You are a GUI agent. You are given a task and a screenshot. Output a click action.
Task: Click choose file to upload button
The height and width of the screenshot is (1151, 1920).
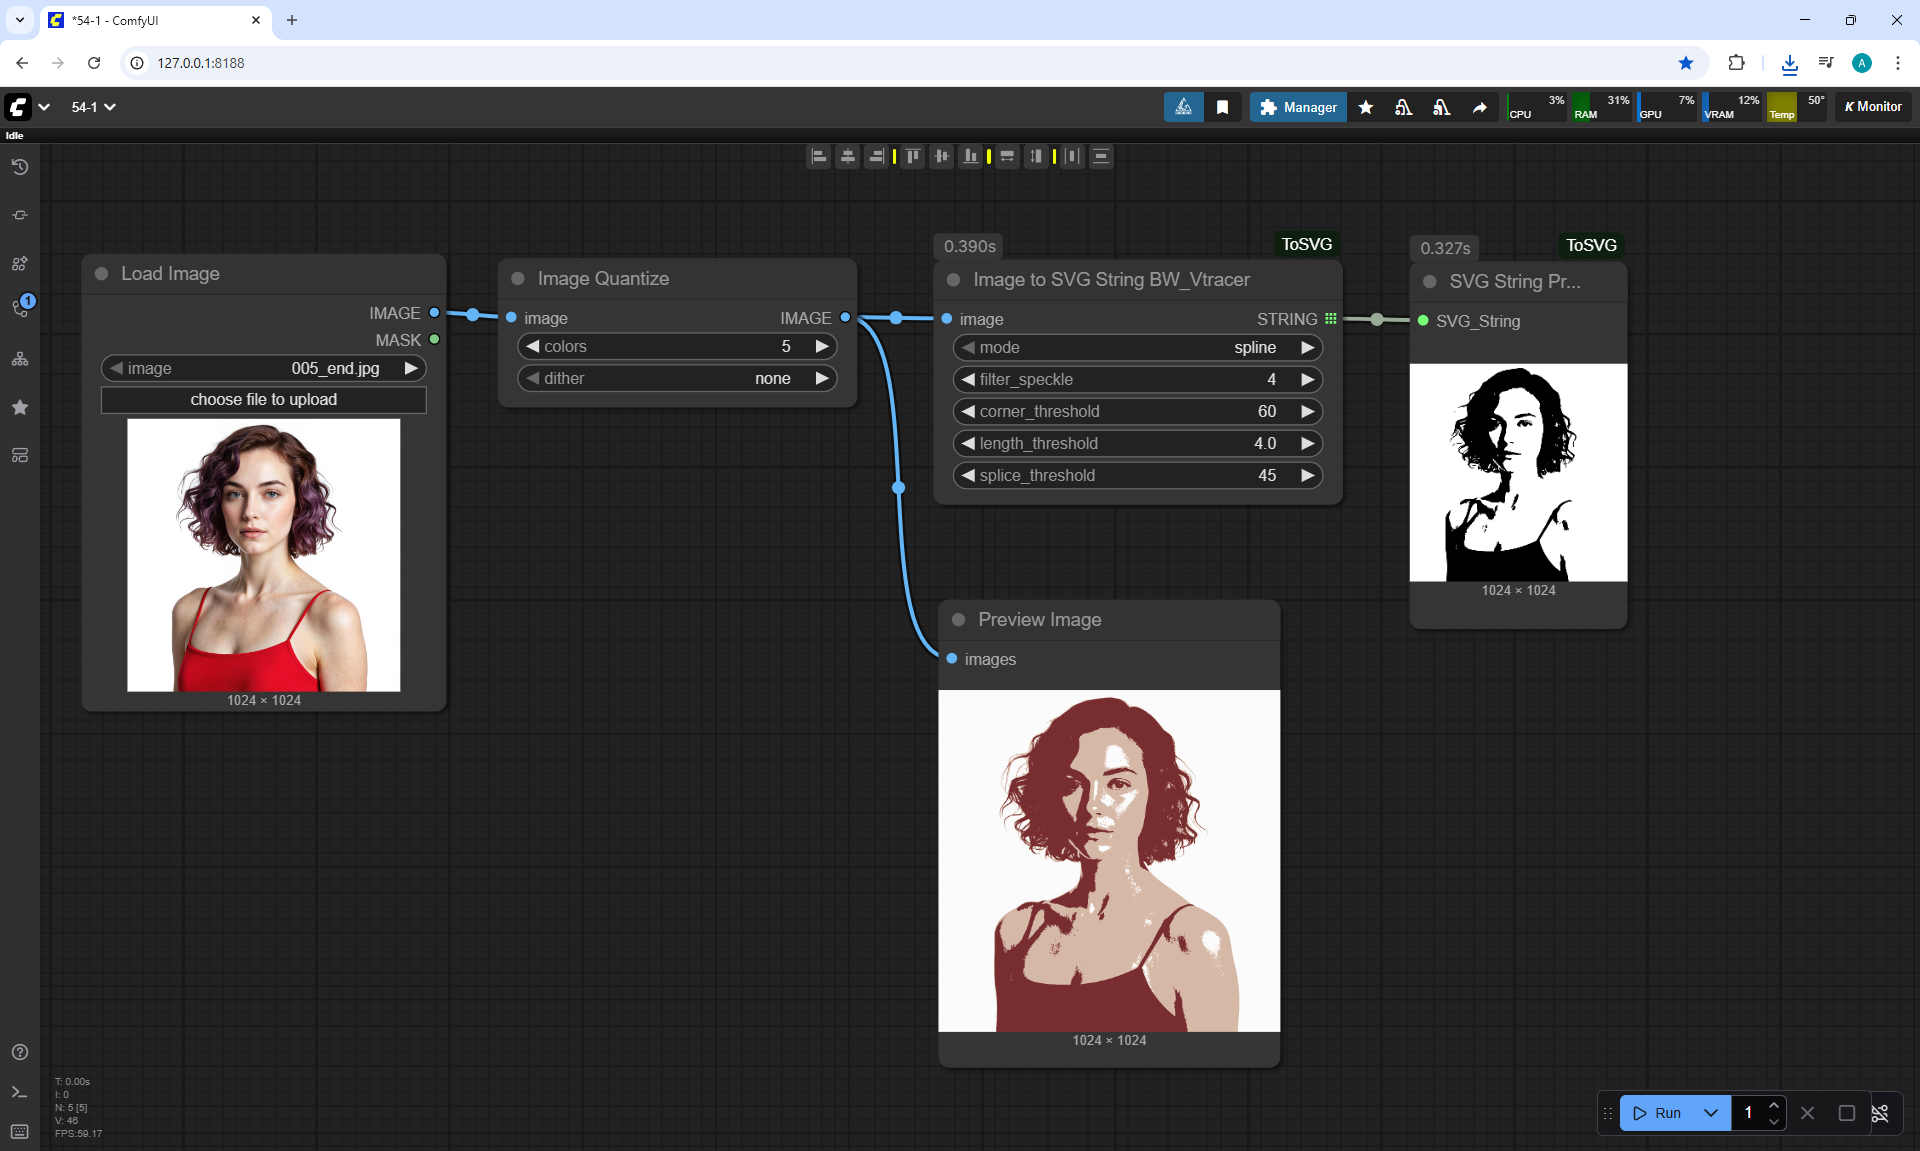pos(264,399)
